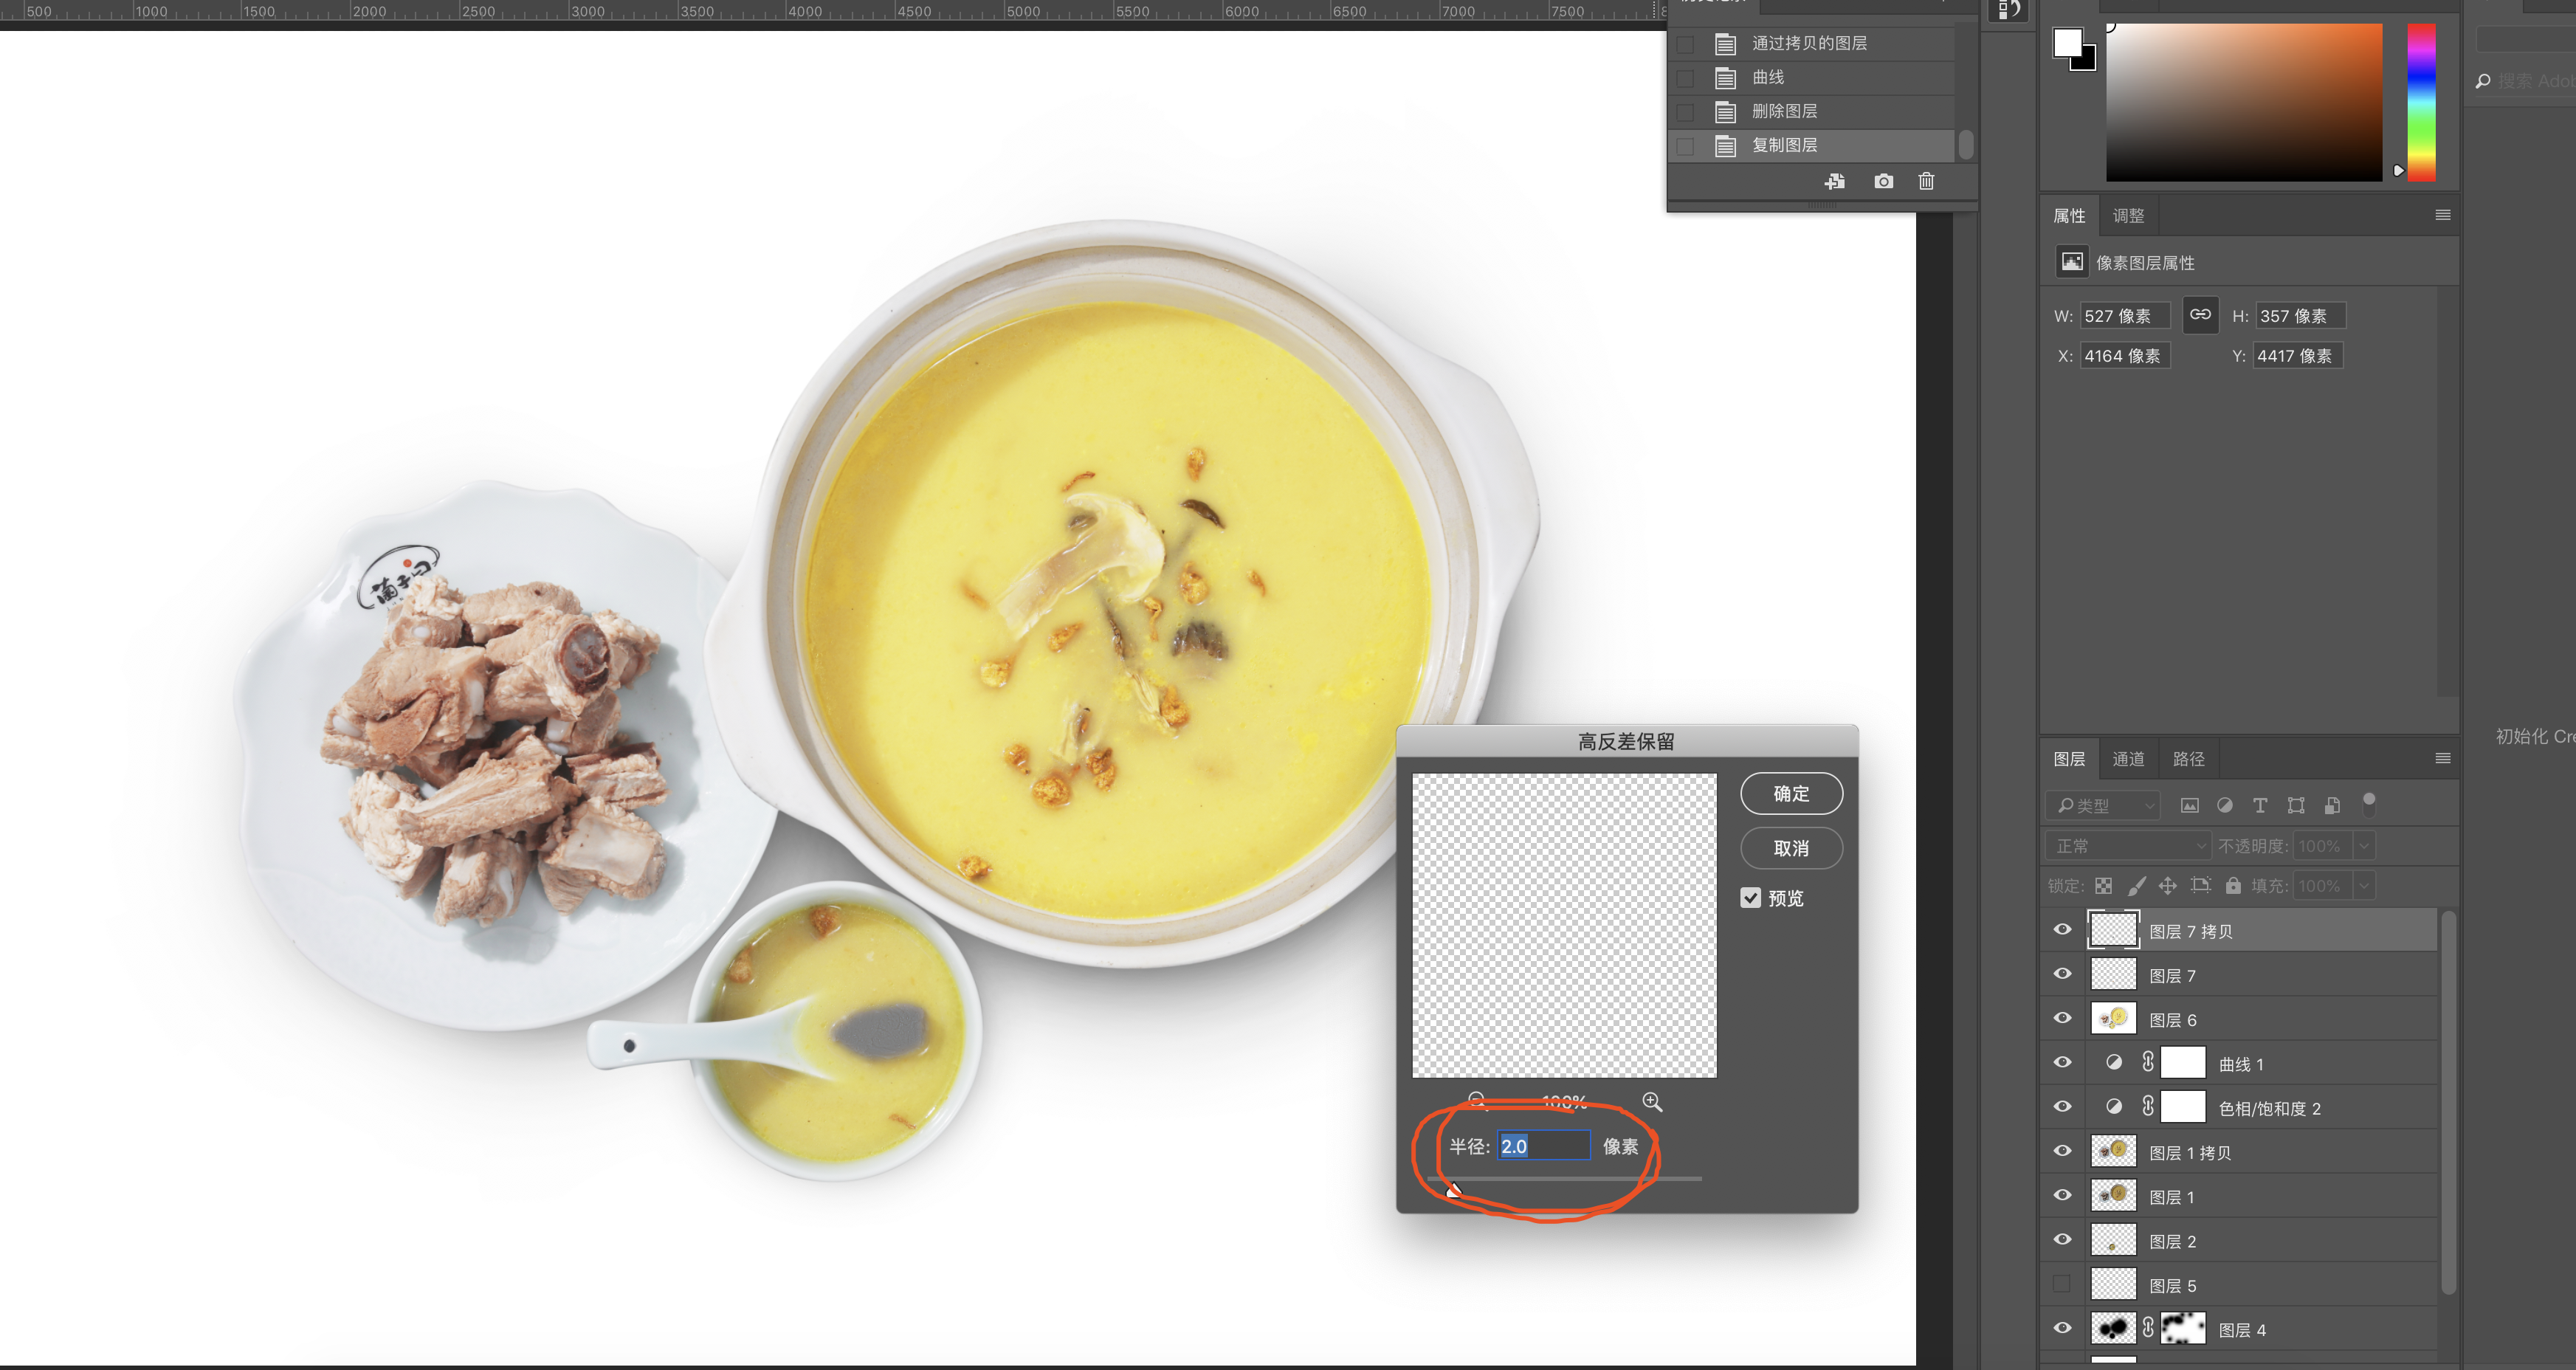
Task: Filter layers by text type icon
Action: click(x=2259, y=805)
